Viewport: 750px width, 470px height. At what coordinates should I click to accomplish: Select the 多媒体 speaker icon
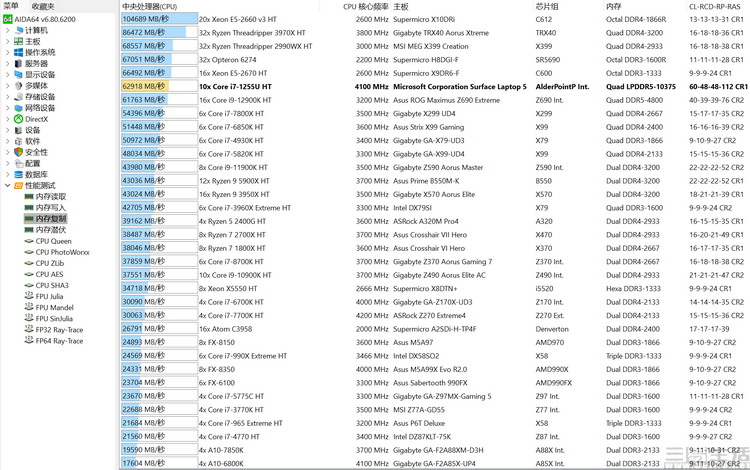click(x=19, y=86)
